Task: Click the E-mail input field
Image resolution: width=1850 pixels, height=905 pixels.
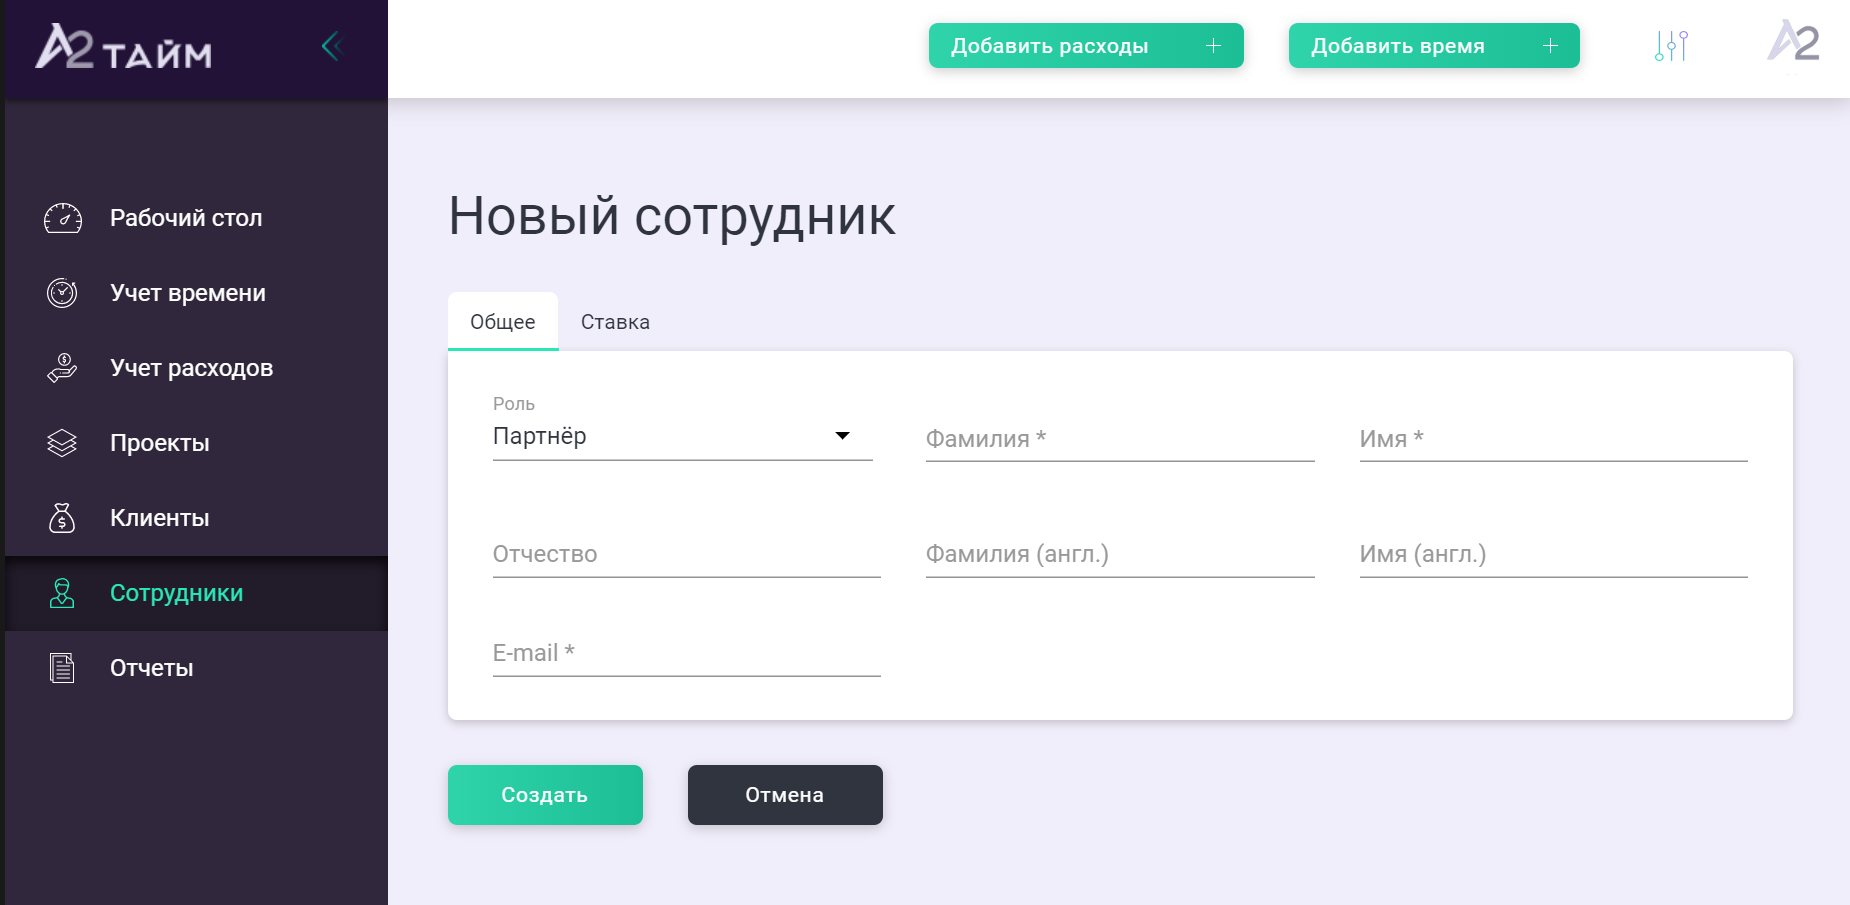Action: tap(685, 653)
